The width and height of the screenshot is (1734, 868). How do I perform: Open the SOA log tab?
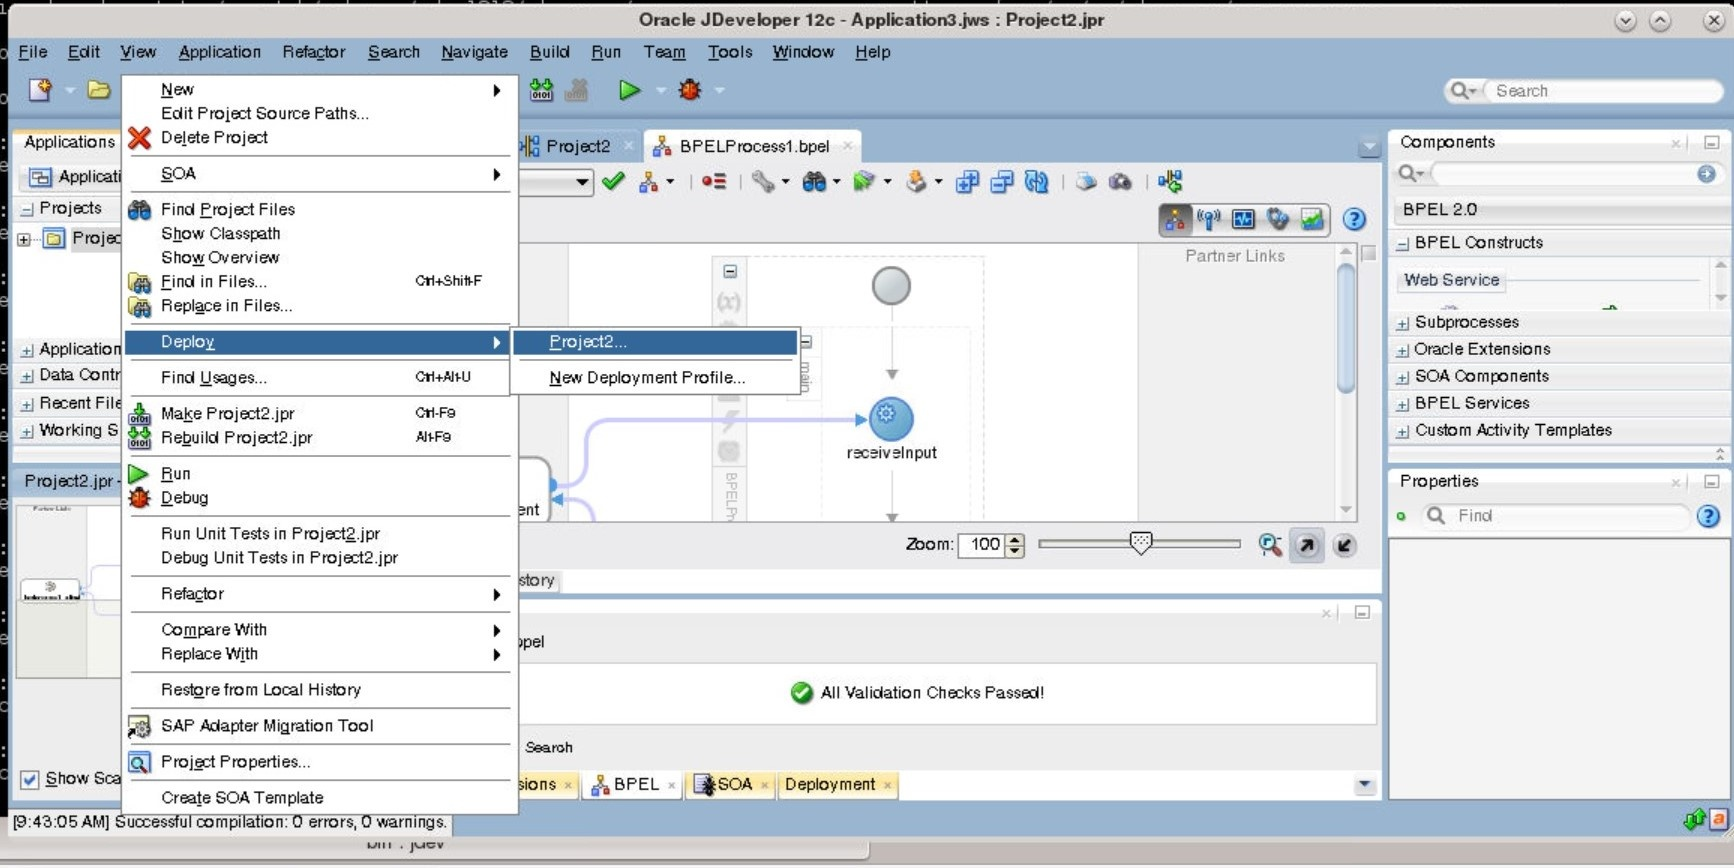(x=732, y=785)
